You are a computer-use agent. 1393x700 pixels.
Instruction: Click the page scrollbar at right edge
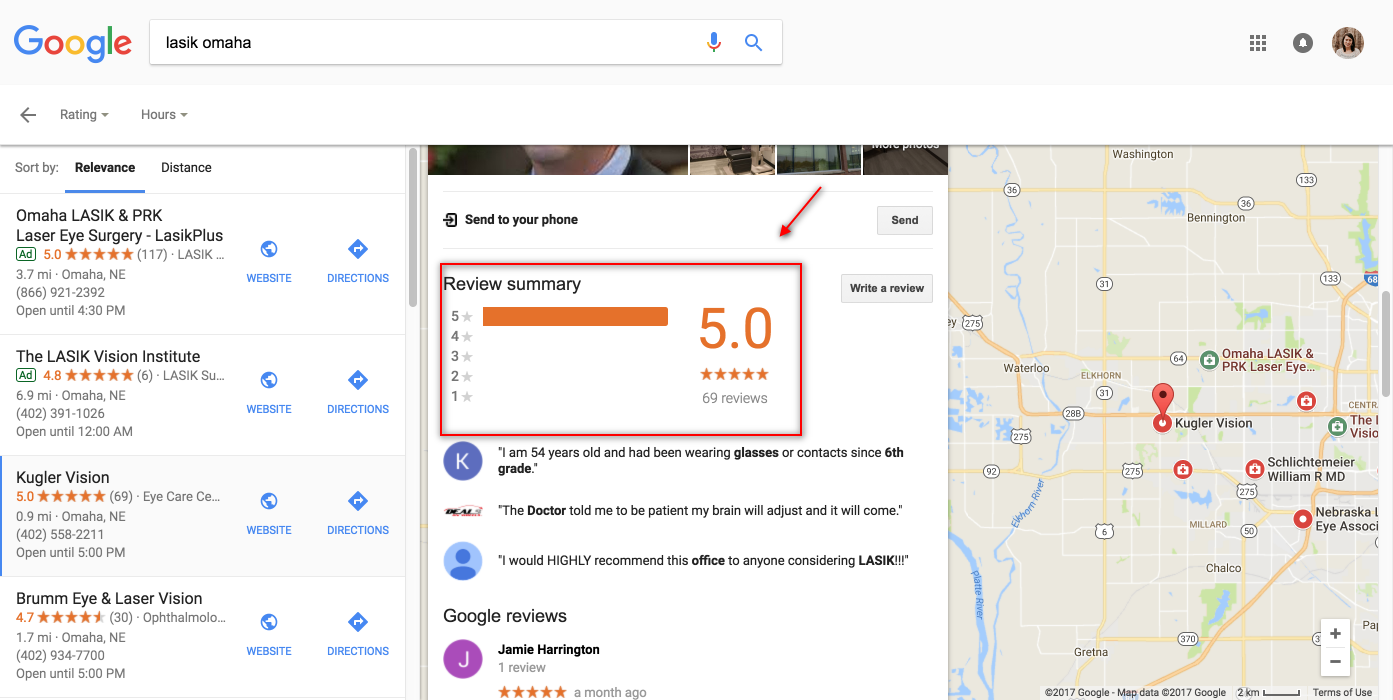(x=1387, y=345)
